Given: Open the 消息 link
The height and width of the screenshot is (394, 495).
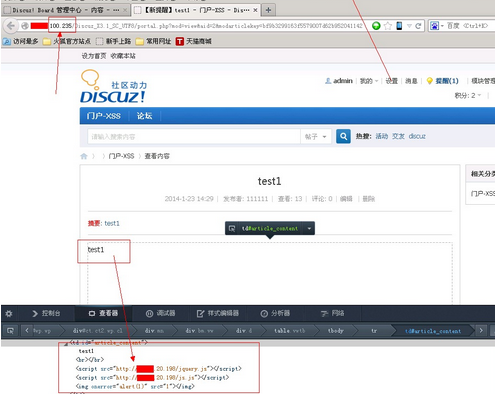Looking at the screenshot, I should coord(411,81).
